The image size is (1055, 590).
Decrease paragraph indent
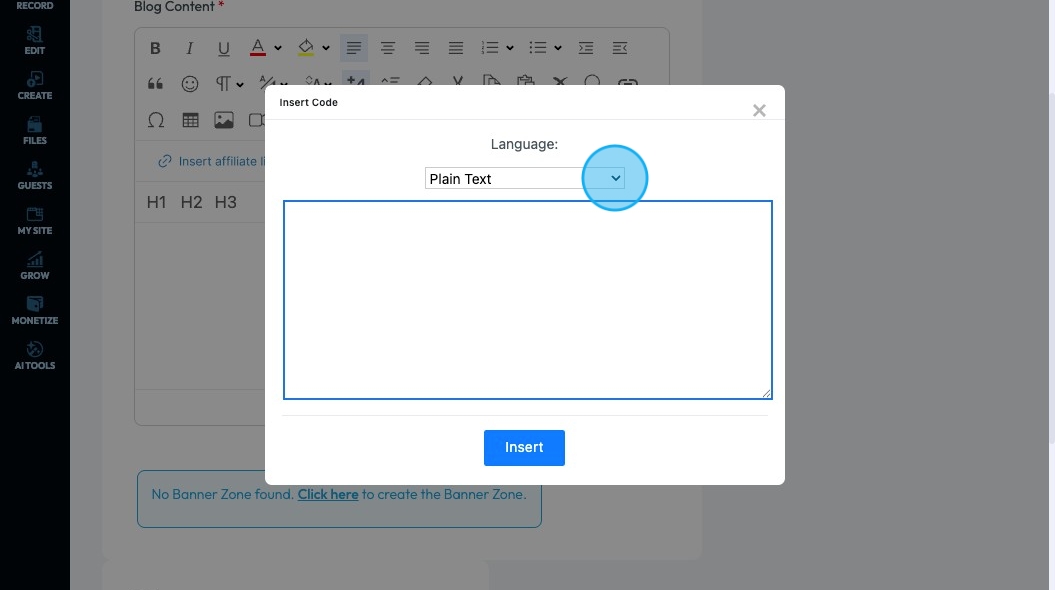point(620,48)
